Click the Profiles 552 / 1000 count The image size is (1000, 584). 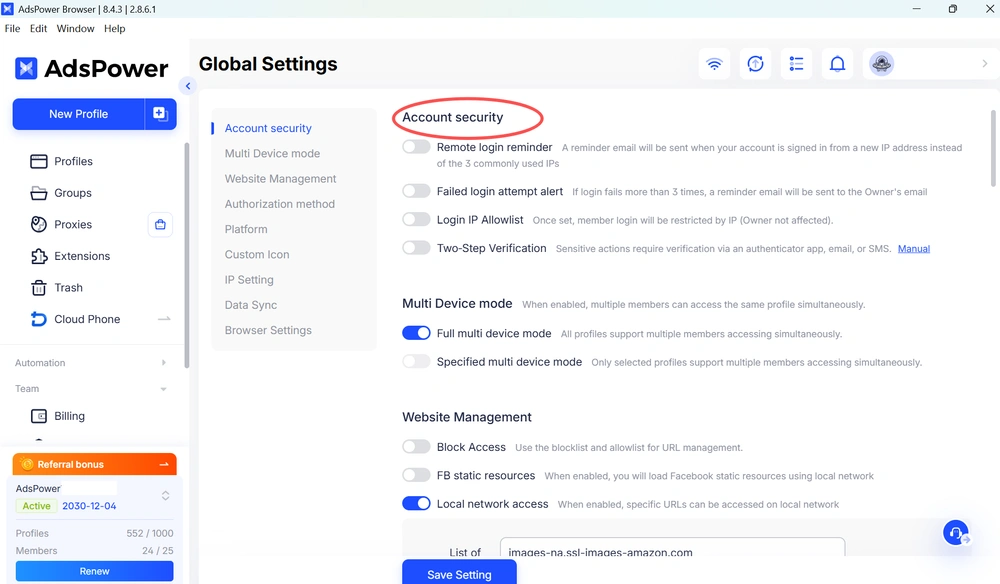click(149, 534)
